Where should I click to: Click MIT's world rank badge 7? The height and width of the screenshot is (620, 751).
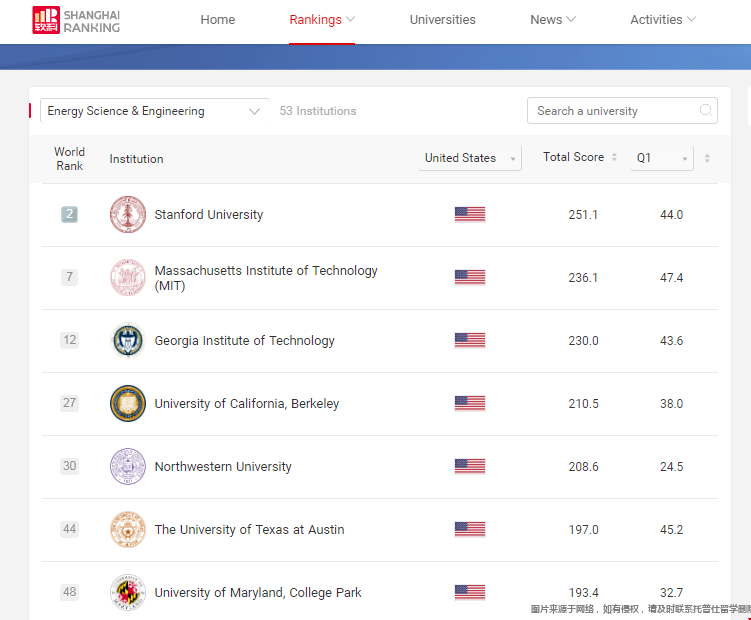[x=69, y=277]
